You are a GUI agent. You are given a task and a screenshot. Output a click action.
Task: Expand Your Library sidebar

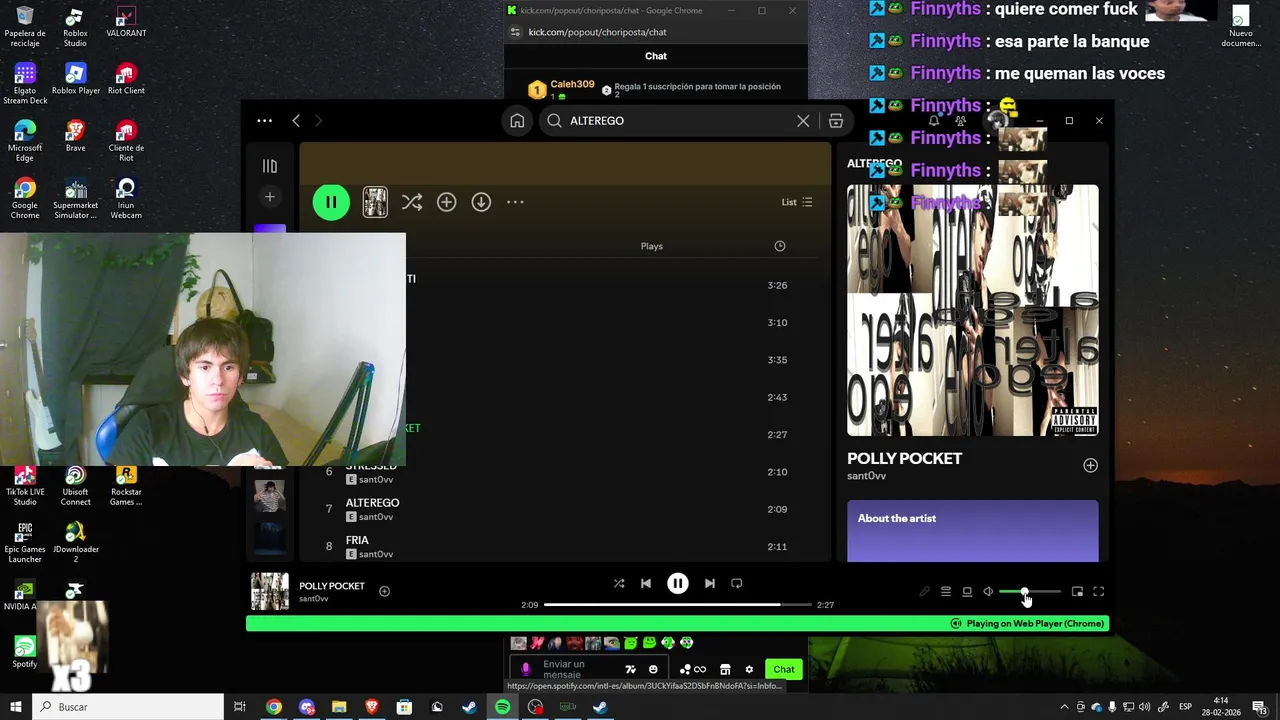(269, 166)
